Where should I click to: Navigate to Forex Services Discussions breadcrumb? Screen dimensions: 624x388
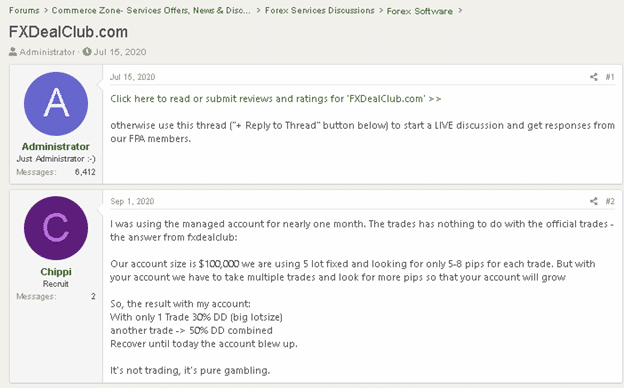tap(320, 10)
